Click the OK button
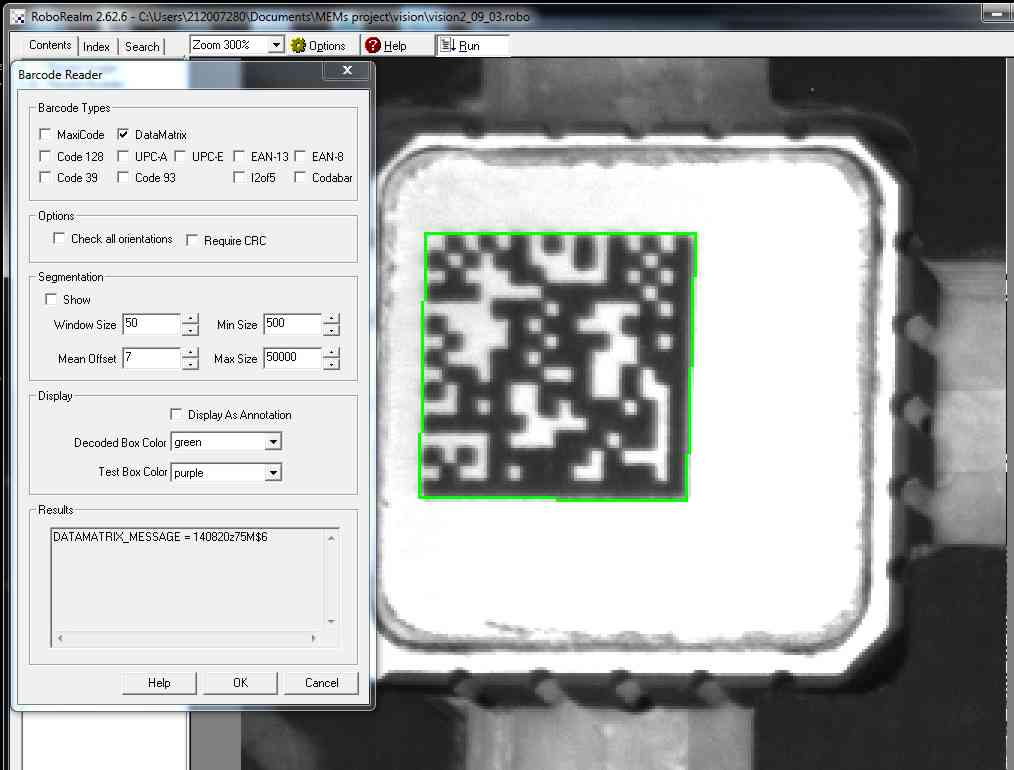This screenshot has width=1014, height=770. pyautogui.click(x=240, y=683)
